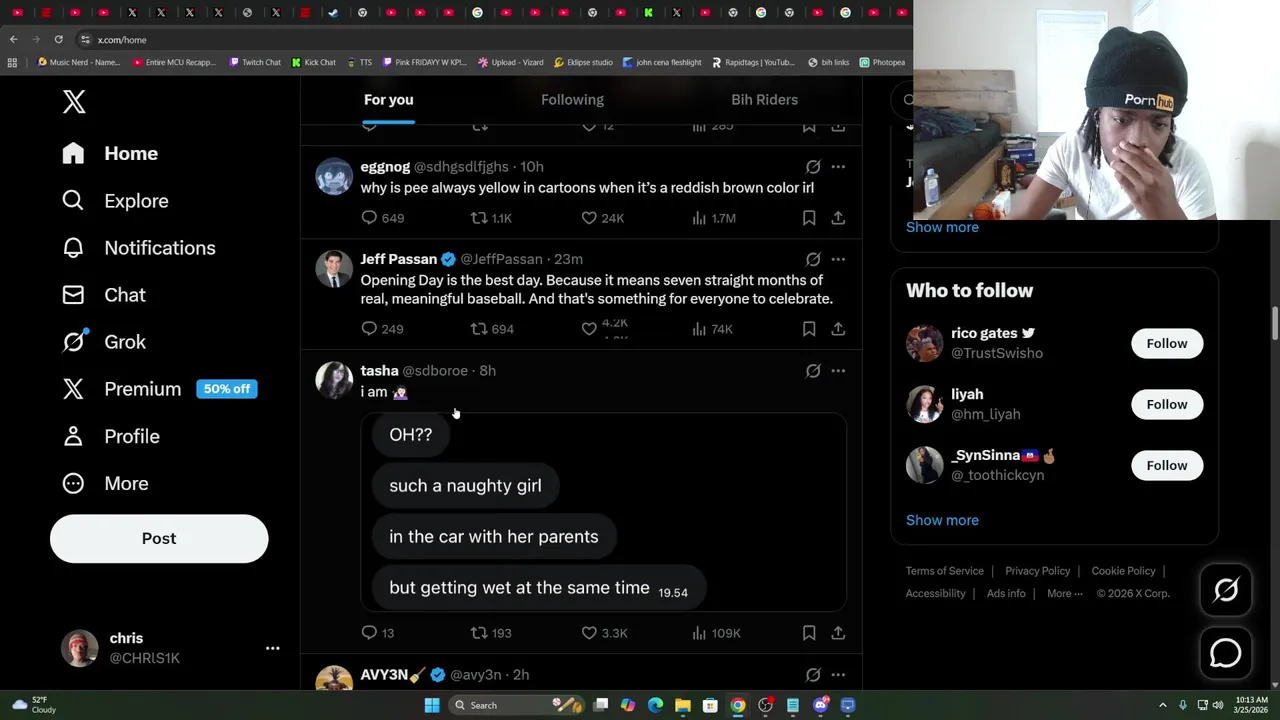Follow _SynSinna

click(x=1167, y=465)
